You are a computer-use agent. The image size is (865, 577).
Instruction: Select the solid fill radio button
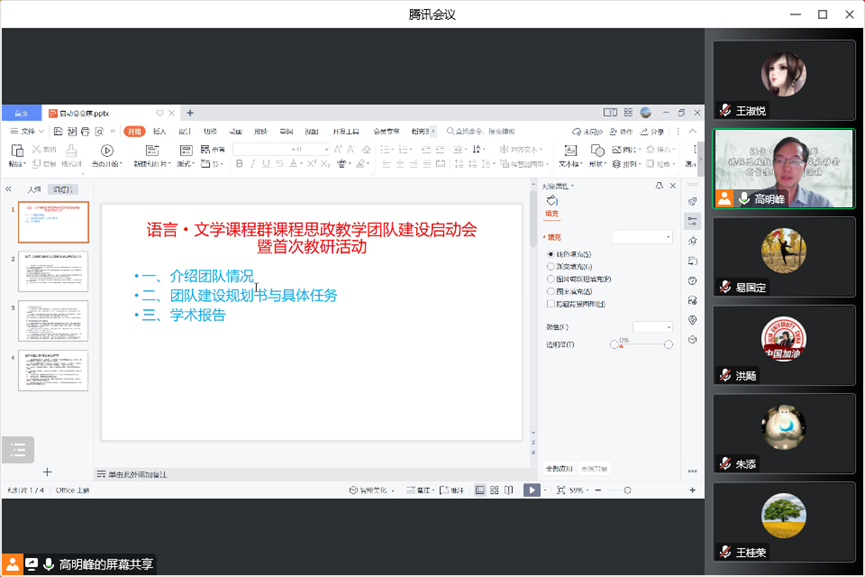click(x=550, y=254)
